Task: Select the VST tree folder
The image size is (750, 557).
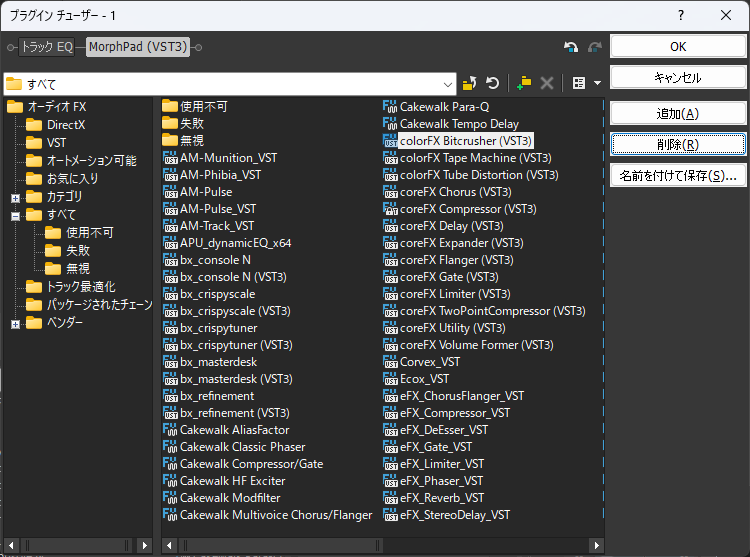Action: [46, 143]
